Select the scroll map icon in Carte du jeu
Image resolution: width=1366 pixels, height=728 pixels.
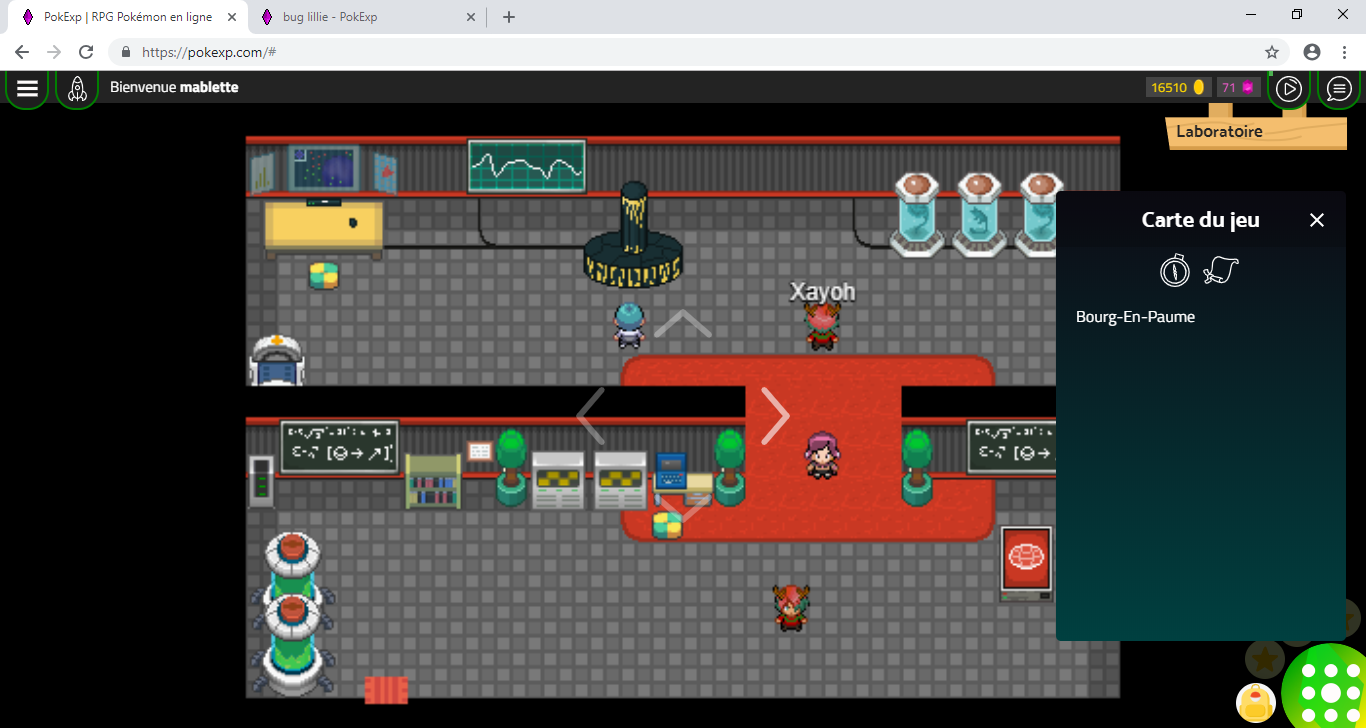pyautogui.click(x=1221, y=270)
